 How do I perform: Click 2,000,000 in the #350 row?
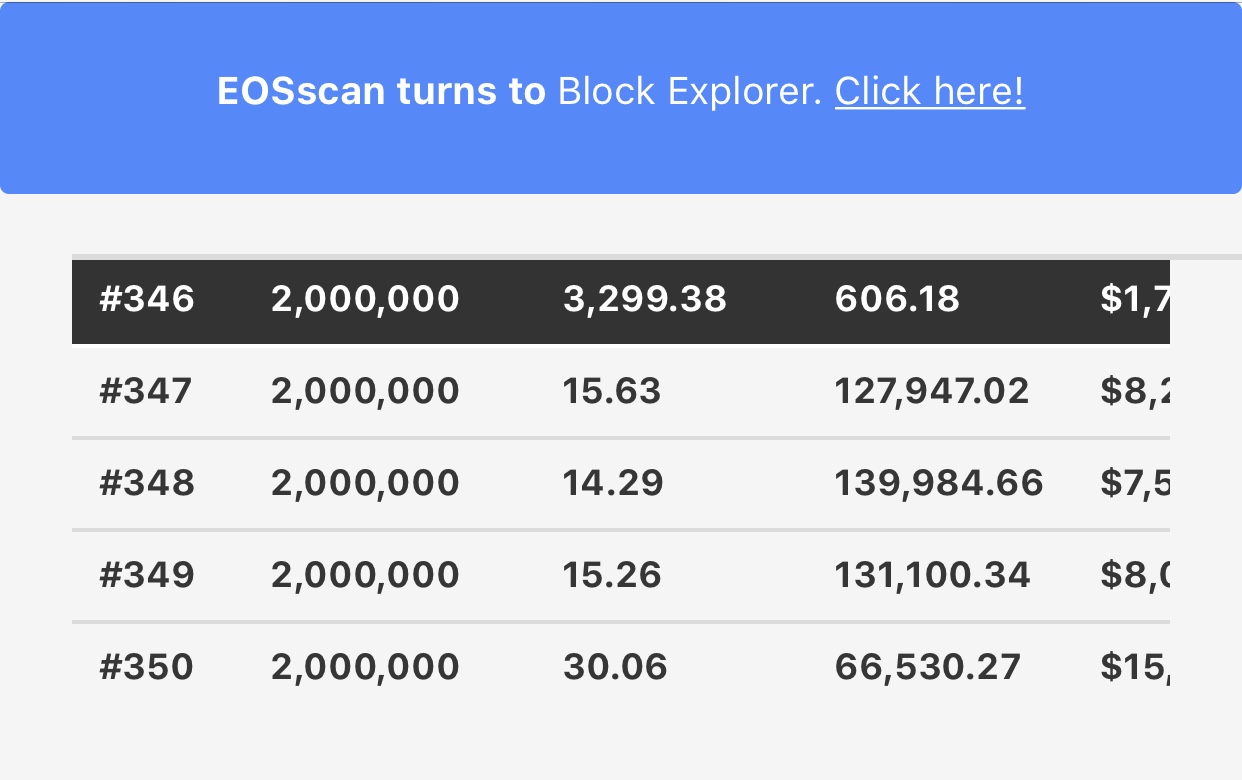(365, 667)
